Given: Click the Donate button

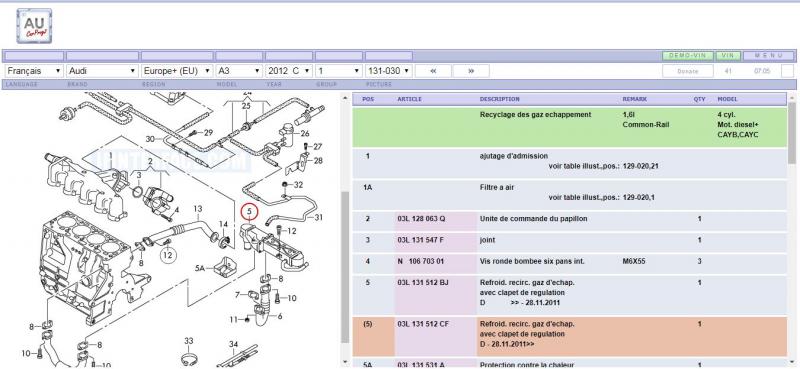Looking at the screenshot, I should point(688,71).
